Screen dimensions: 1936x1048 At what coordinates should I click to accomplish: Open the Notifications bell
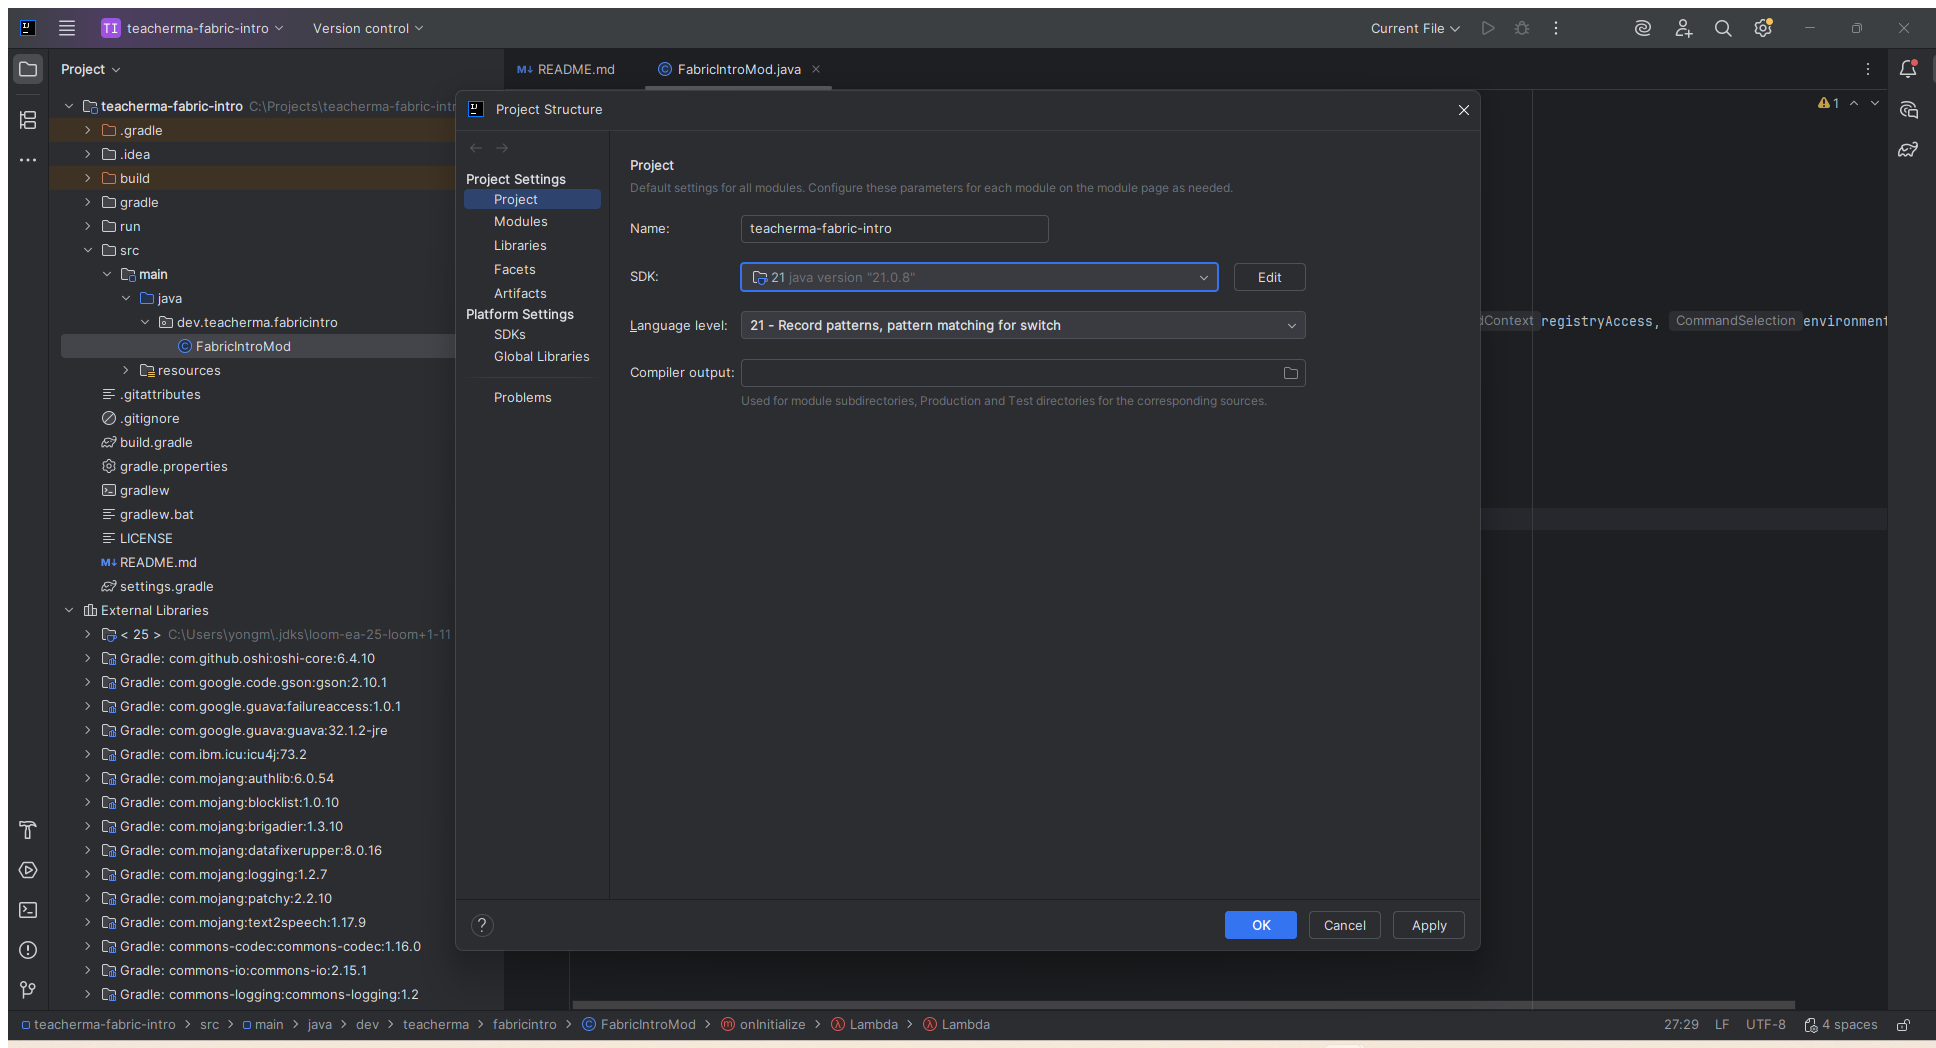[1908, 69]
